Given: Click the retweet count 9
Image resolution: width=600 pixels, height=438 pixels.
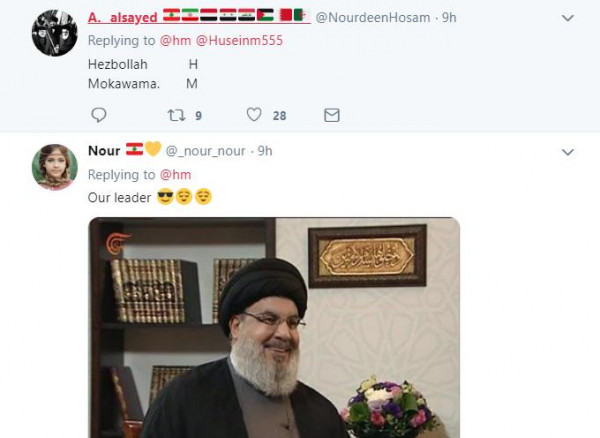Looking at the screenshot, I should tap(198, 116).
